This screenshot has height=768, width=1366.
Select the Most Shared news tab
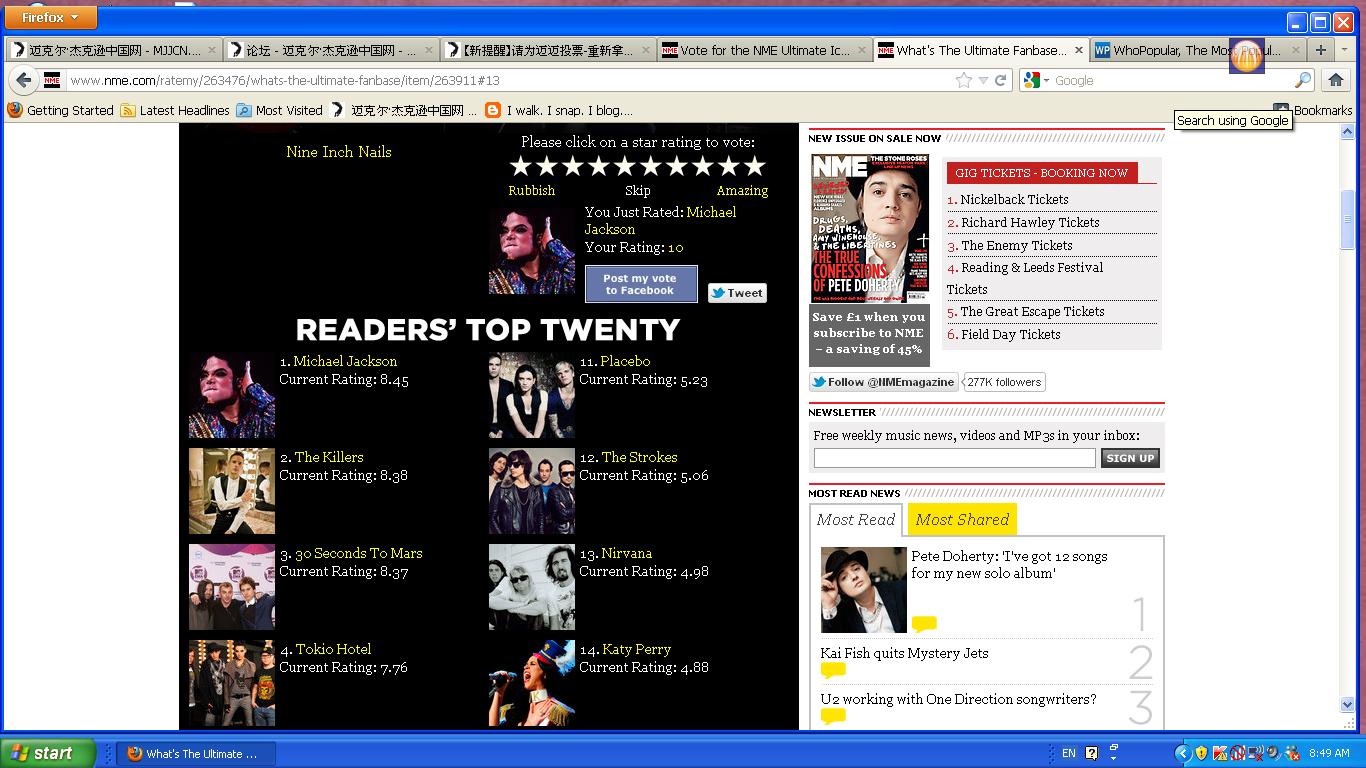(x=961, y=519)
